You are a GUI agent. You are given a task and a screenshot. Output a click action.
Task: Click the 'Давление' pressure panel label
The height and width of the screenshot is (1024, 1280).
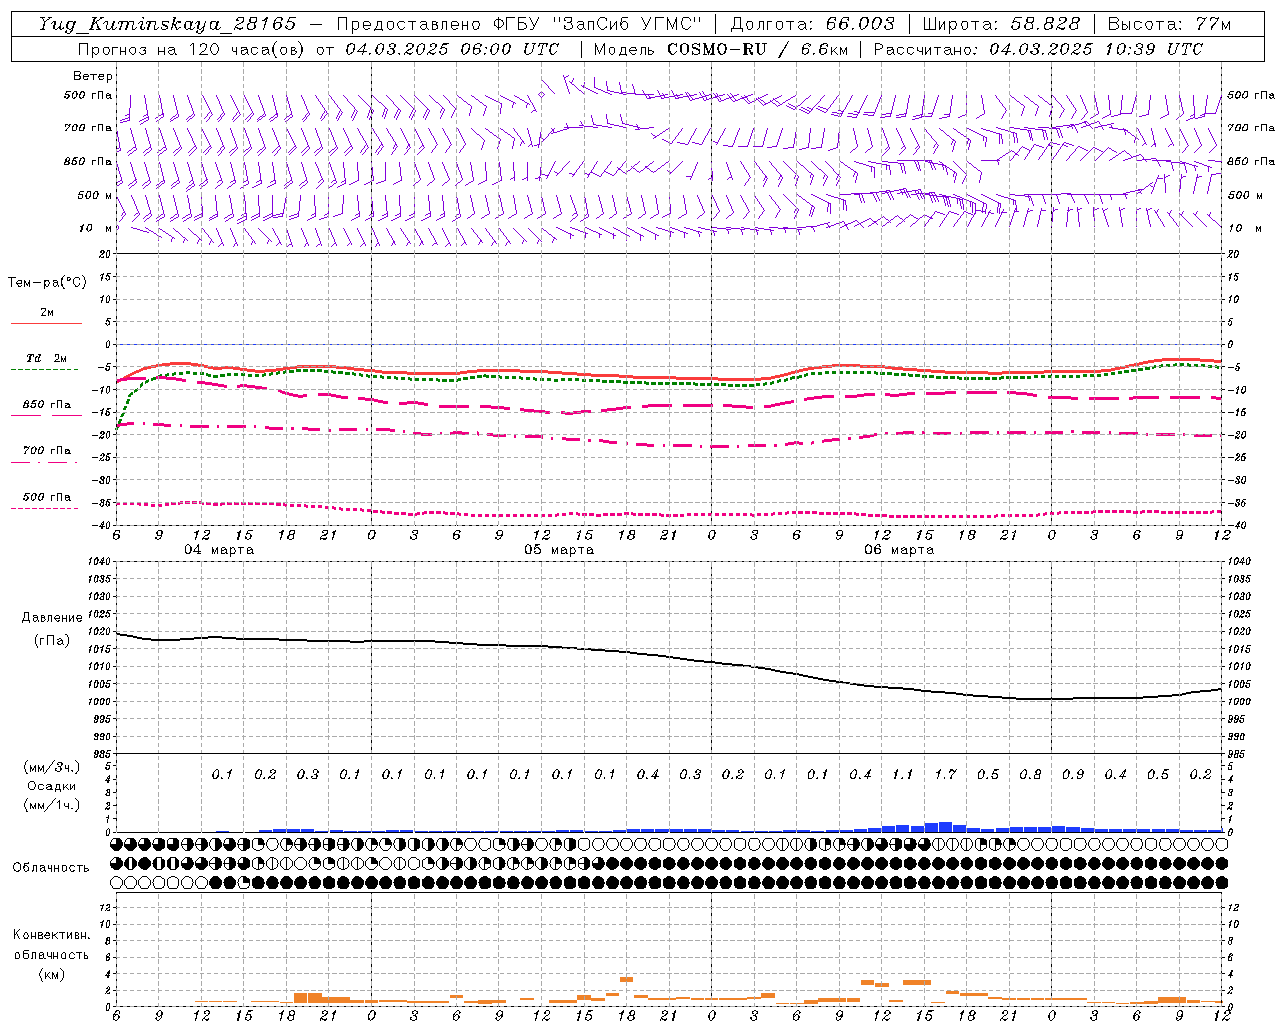pyautogui.click(x=52, y=618)
